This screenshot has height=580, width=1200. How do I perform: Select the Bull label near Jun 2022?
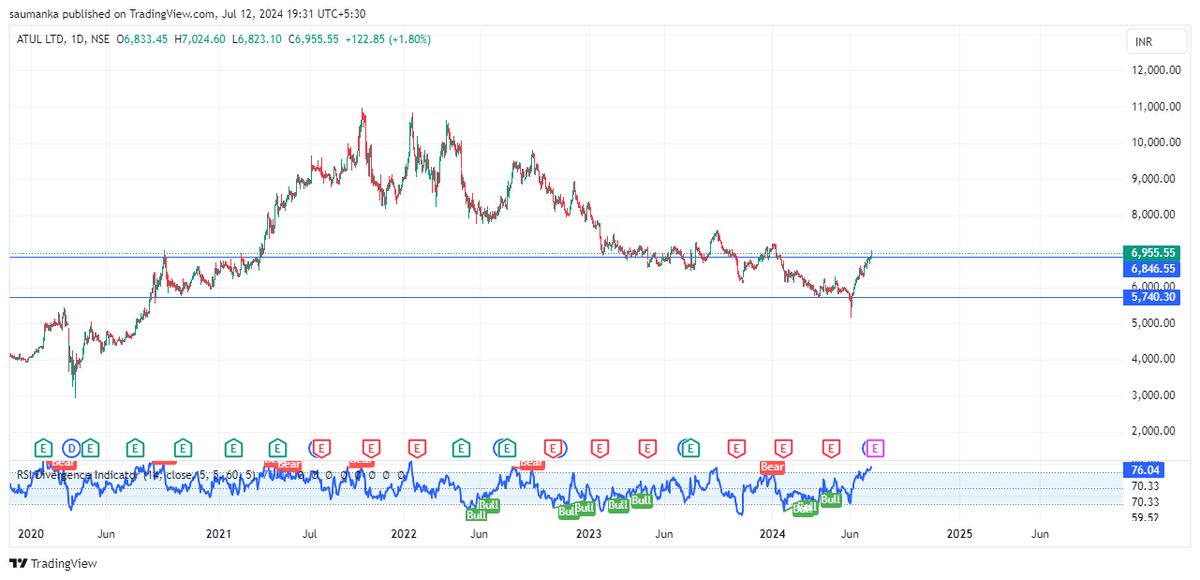coord(478,514)
